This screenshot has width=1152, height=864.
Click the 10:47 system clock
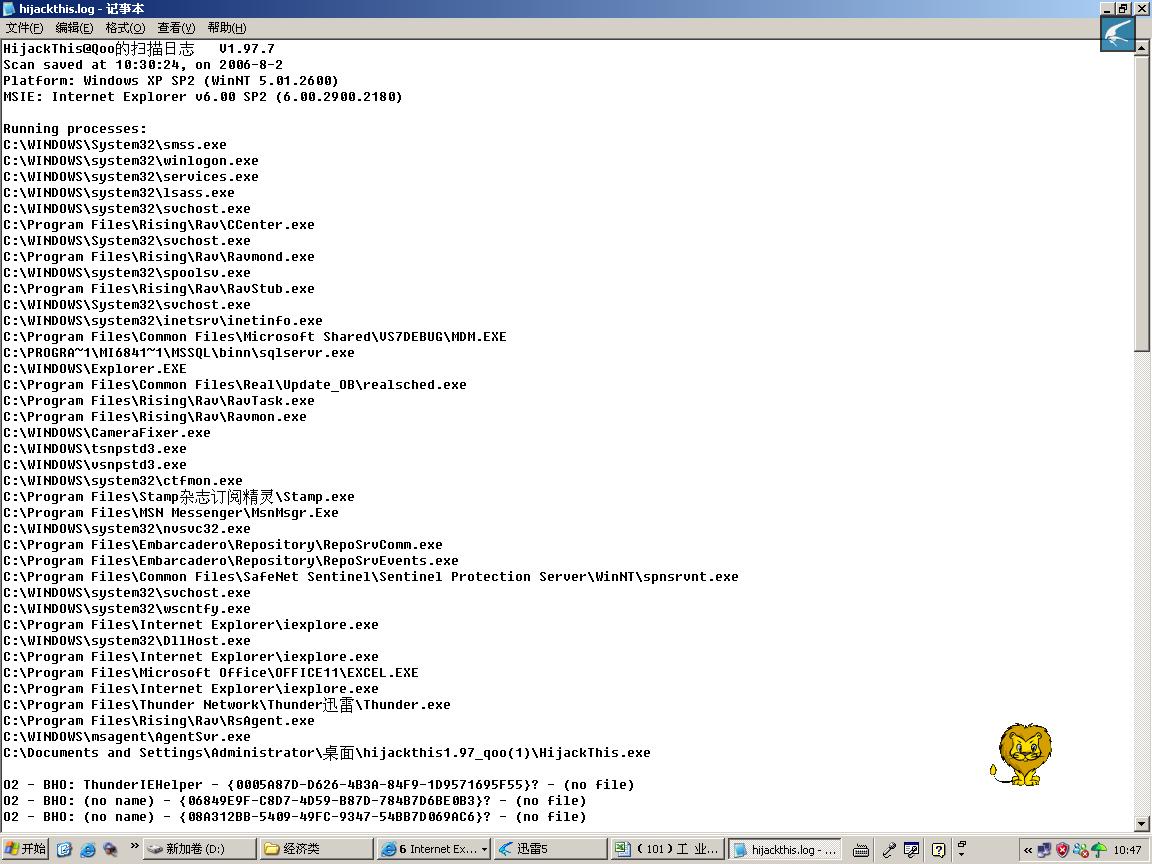[1127, 850]
